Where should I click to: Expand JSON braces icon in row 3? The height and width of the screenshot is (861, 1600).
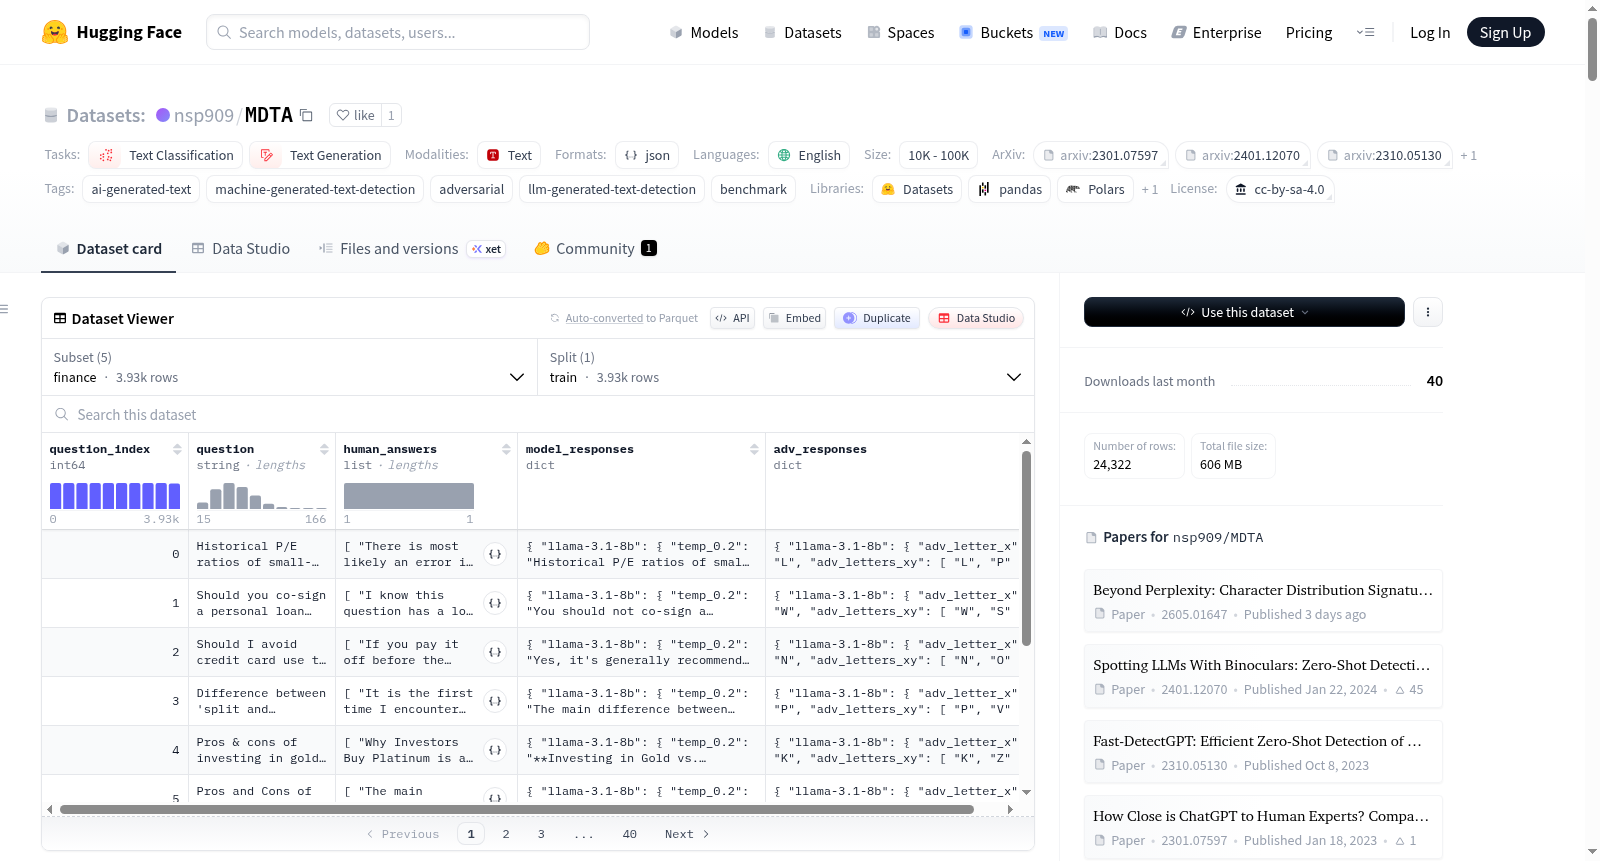point(495,701)
